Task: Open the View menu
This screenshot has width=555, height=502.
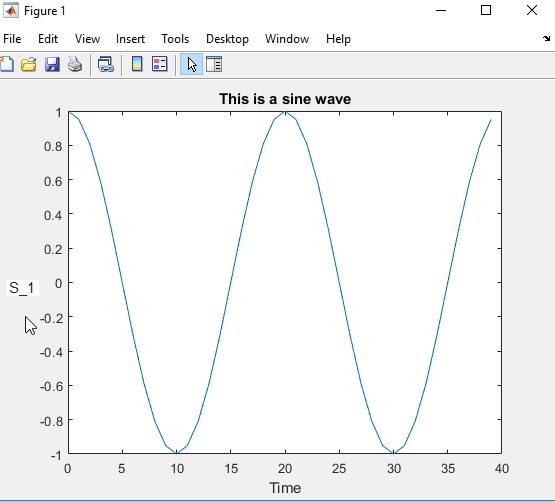Action: 87,39
